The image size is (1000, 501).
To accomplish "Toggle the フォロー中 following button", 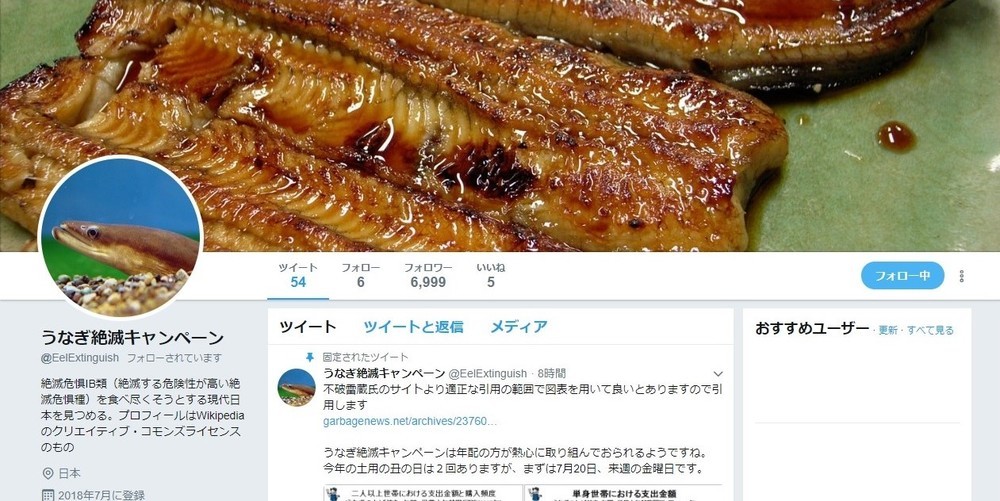I will click(x=902, y=276).
